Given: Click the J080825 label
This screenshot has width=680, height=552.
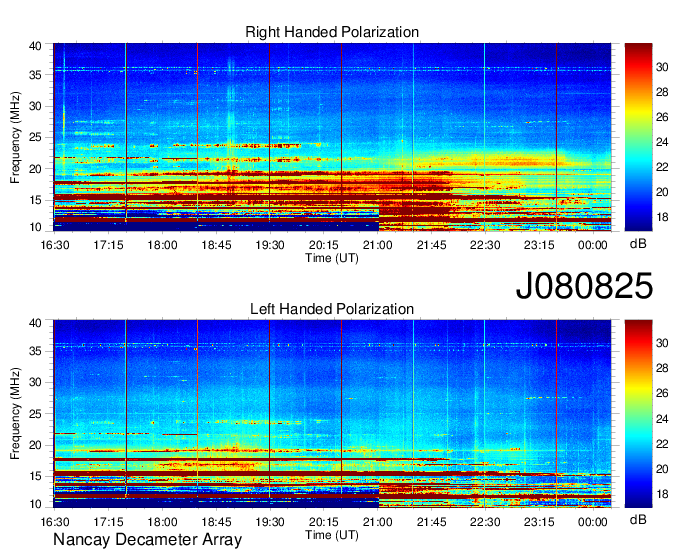Looking at the screenshot, I should (x=584, y=285).
